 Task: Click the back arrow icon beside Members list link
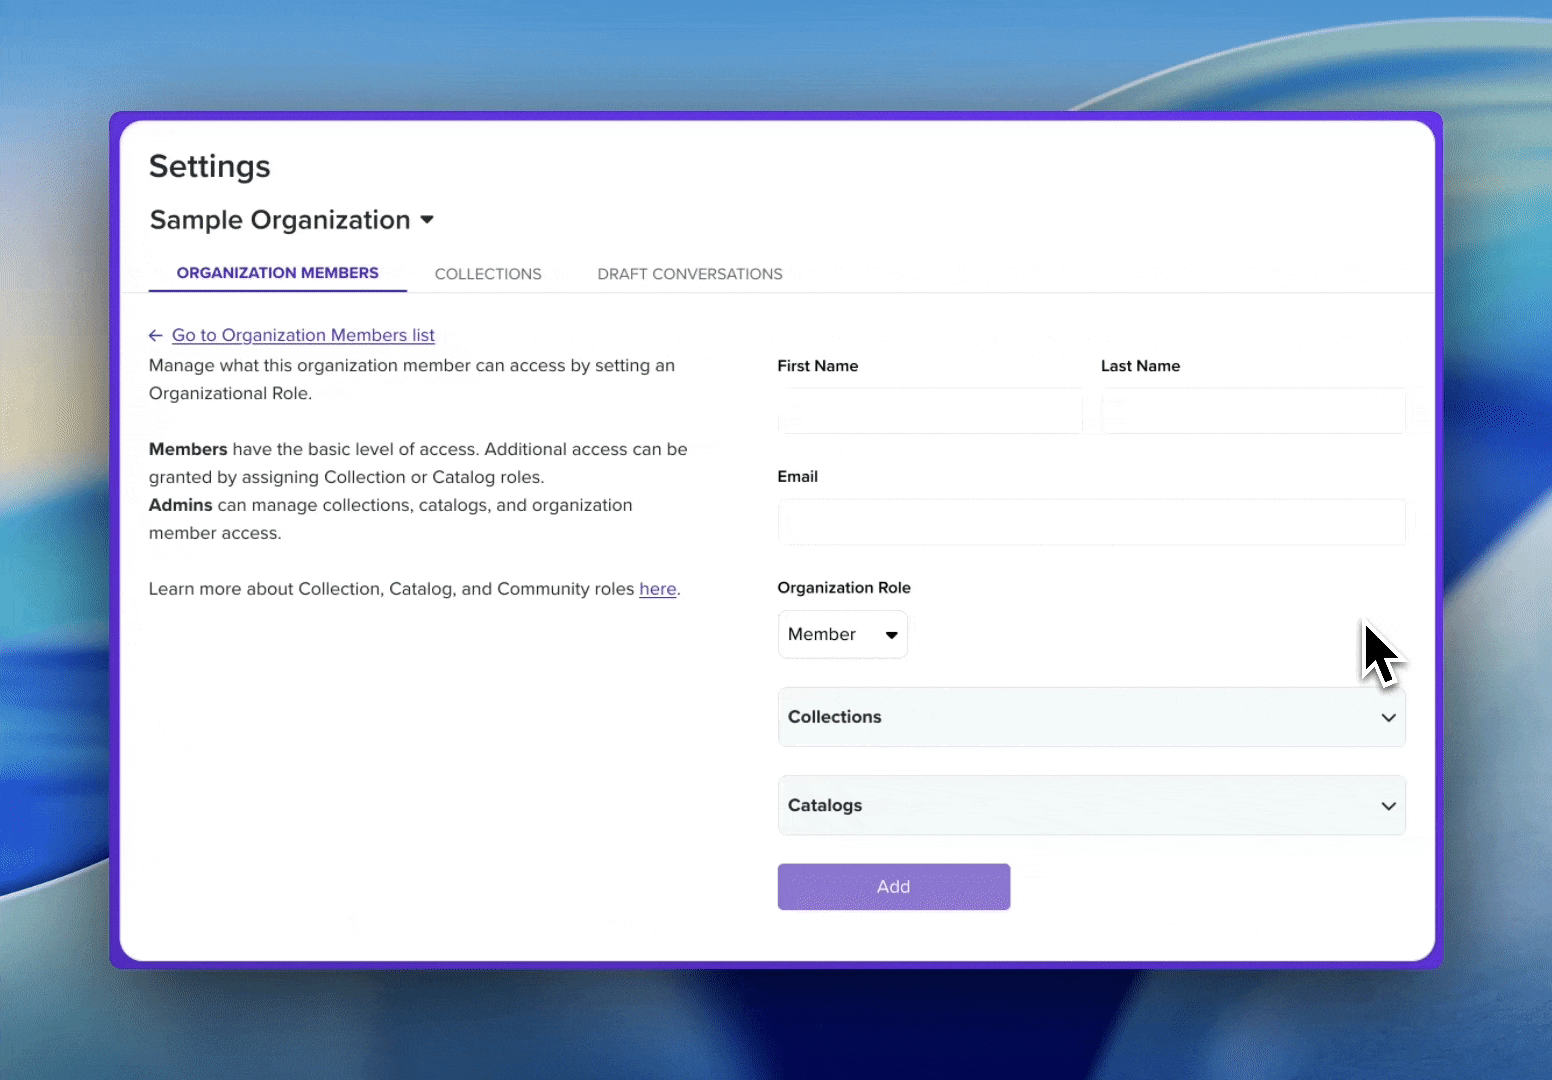click(x=155, y=336)
